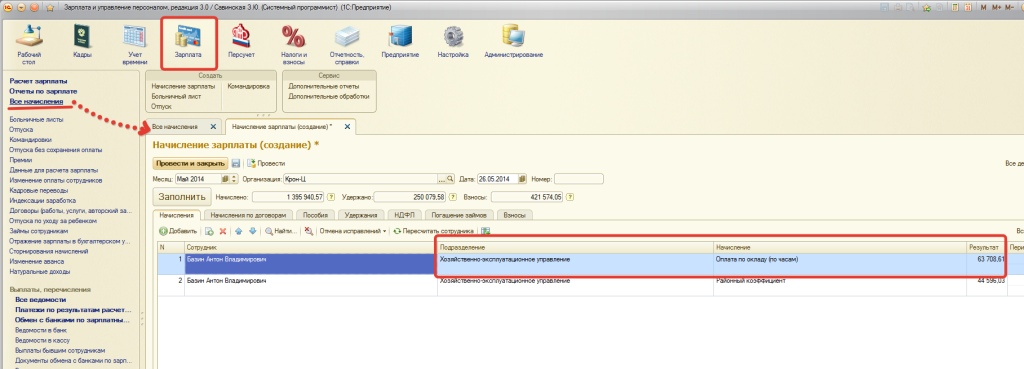Open the month picker for Май 2014

click(x=225, y=178)
